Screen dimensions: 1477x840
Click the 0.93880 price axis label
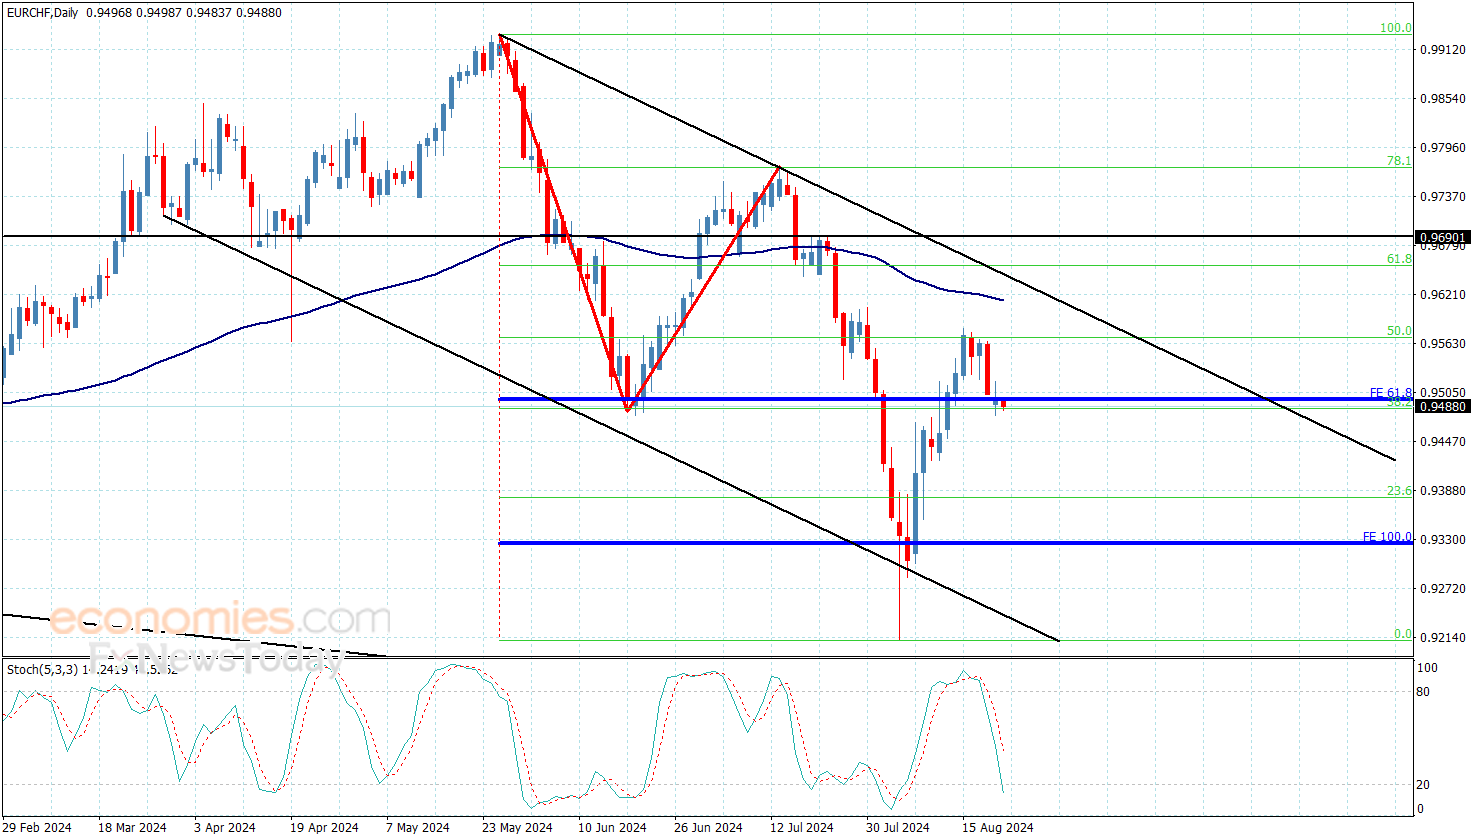pos(1443,491)
